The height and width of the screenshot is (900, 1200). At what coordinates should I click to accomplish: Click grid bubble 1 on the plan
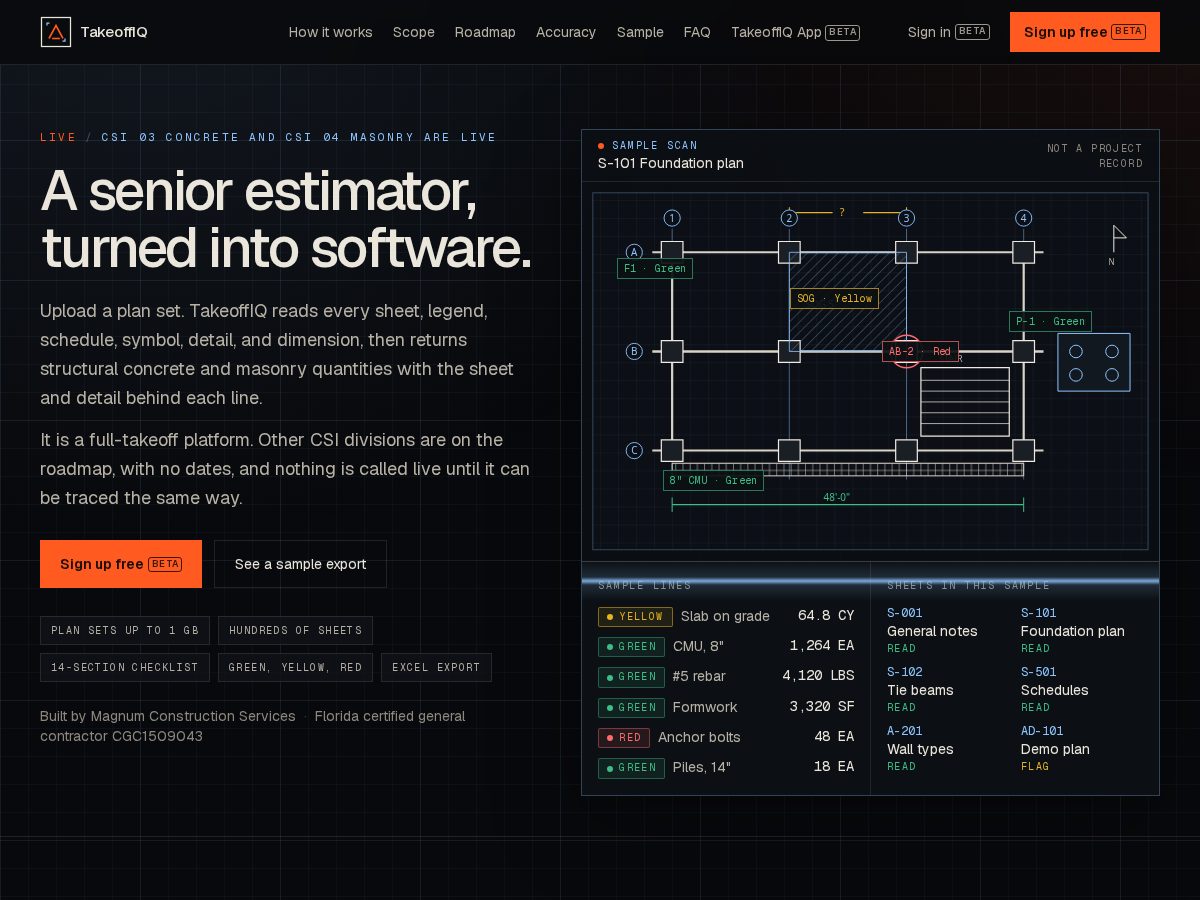click(672, 218)
